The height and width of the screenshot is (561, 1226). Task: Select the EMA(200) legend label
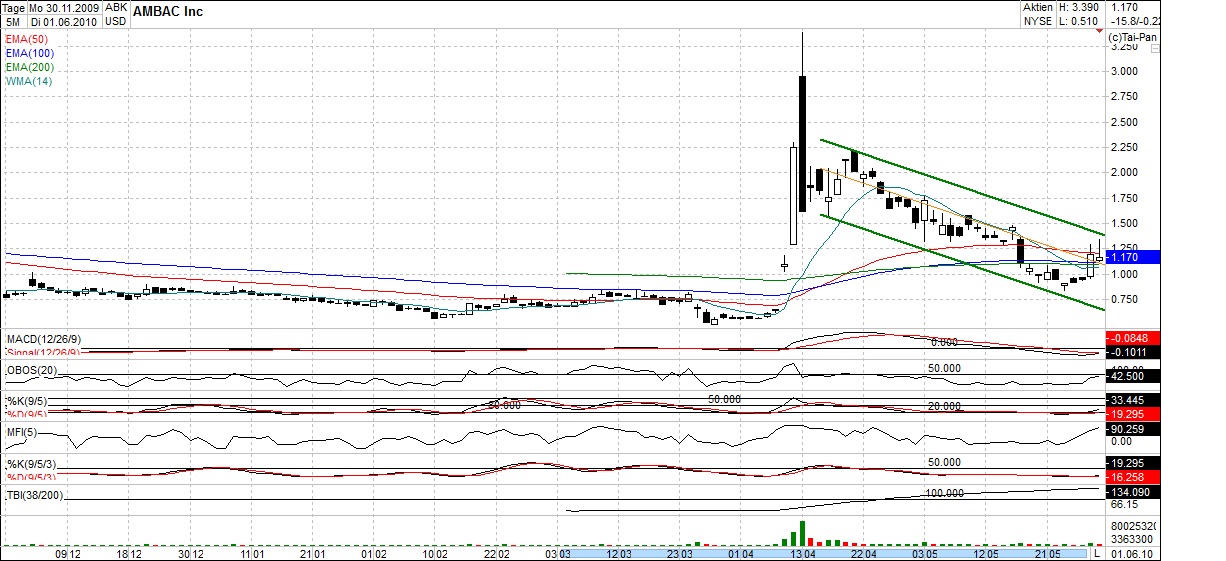pyautogui.click(x=28, y=65)
